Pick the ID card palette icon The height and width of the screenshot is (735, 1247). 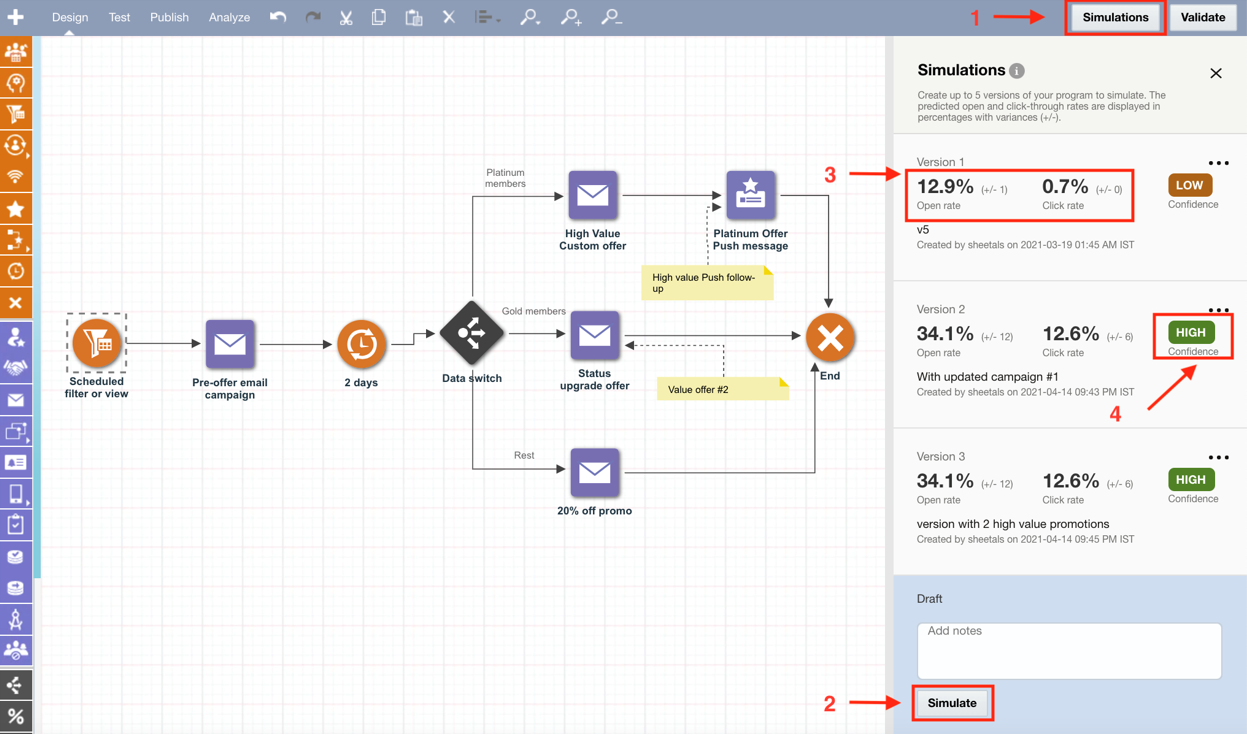16,463
